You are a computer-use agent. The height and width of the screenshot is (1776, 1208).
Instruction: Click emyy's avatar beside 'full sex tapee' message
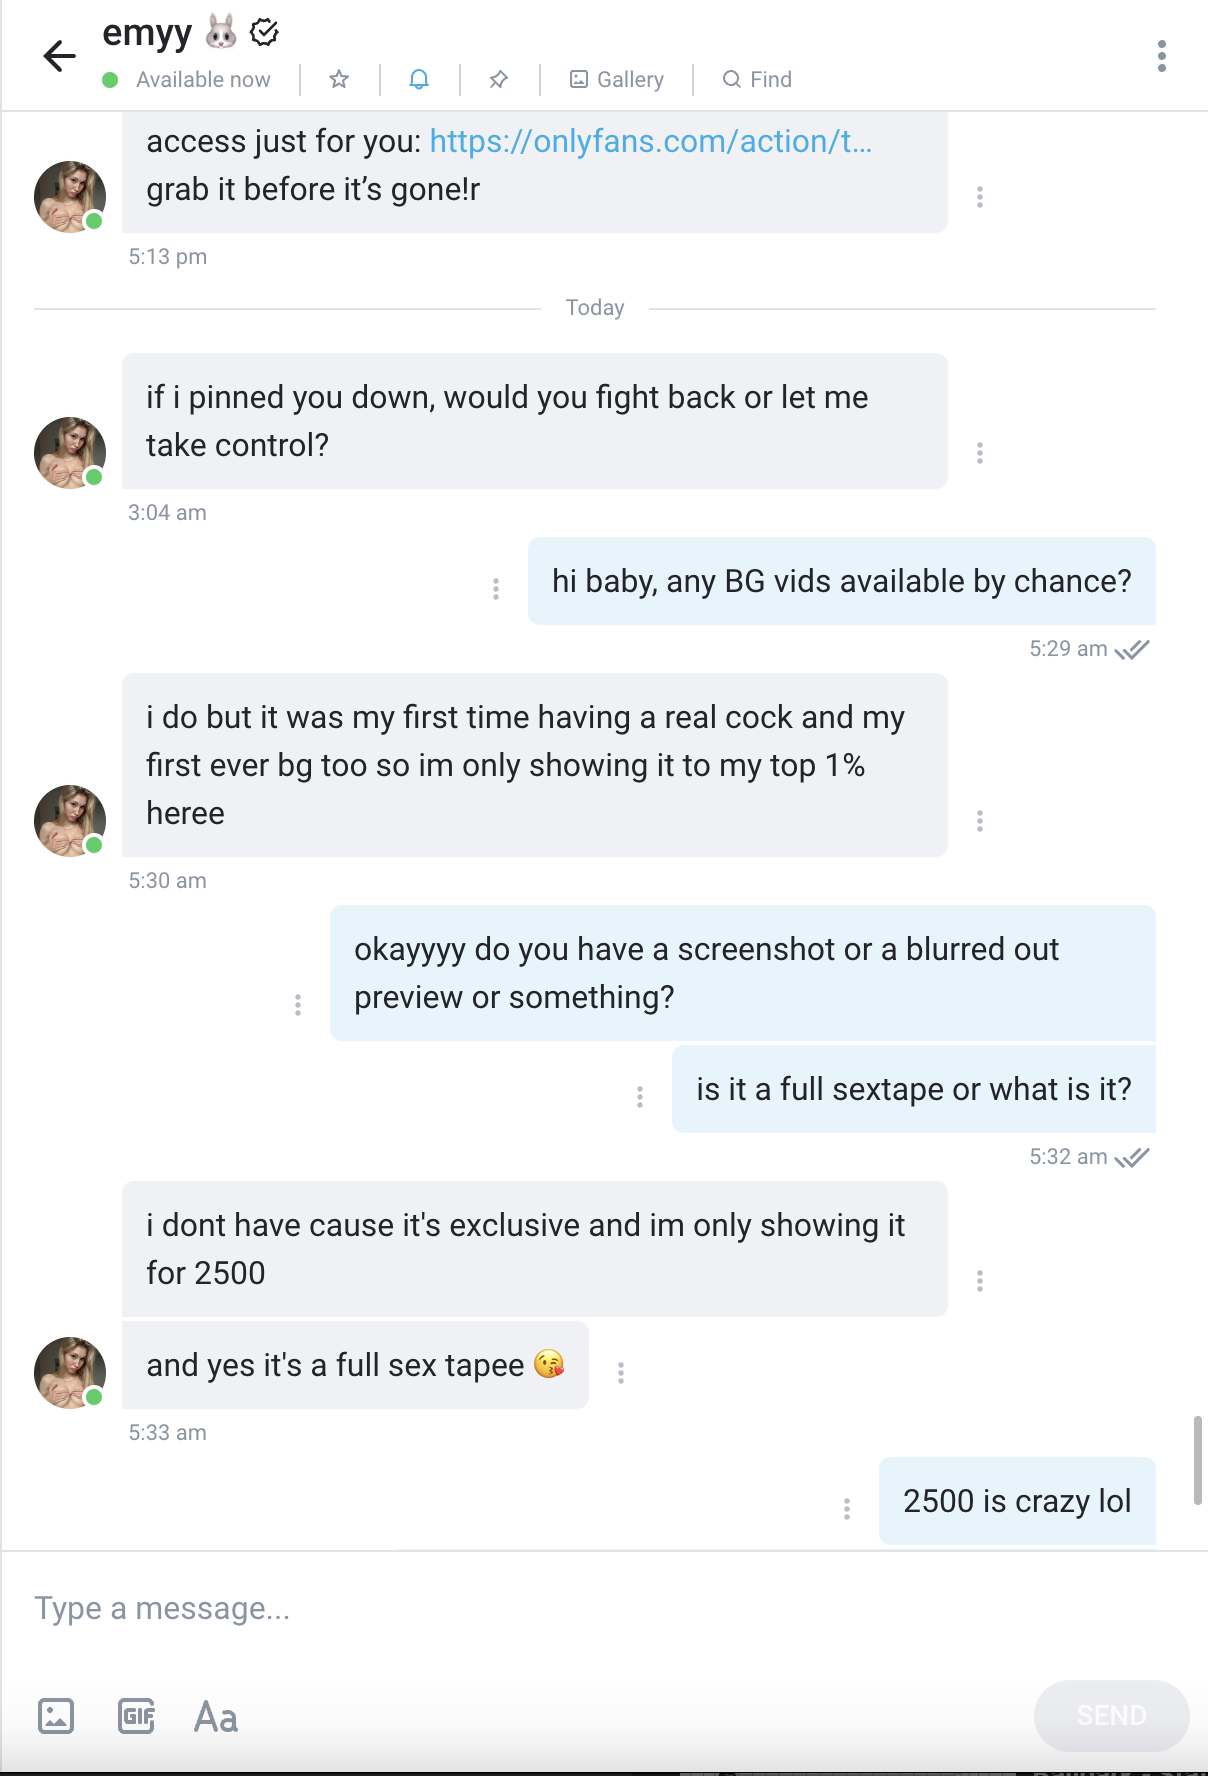tap(70, 1372)
